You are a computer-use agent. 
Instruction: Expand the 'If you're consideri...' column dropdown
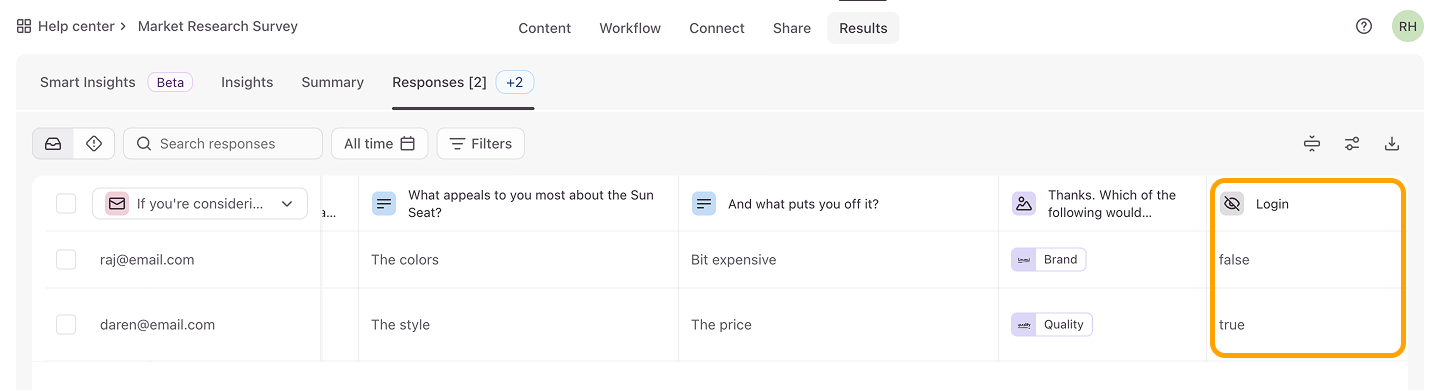[200, 204]
